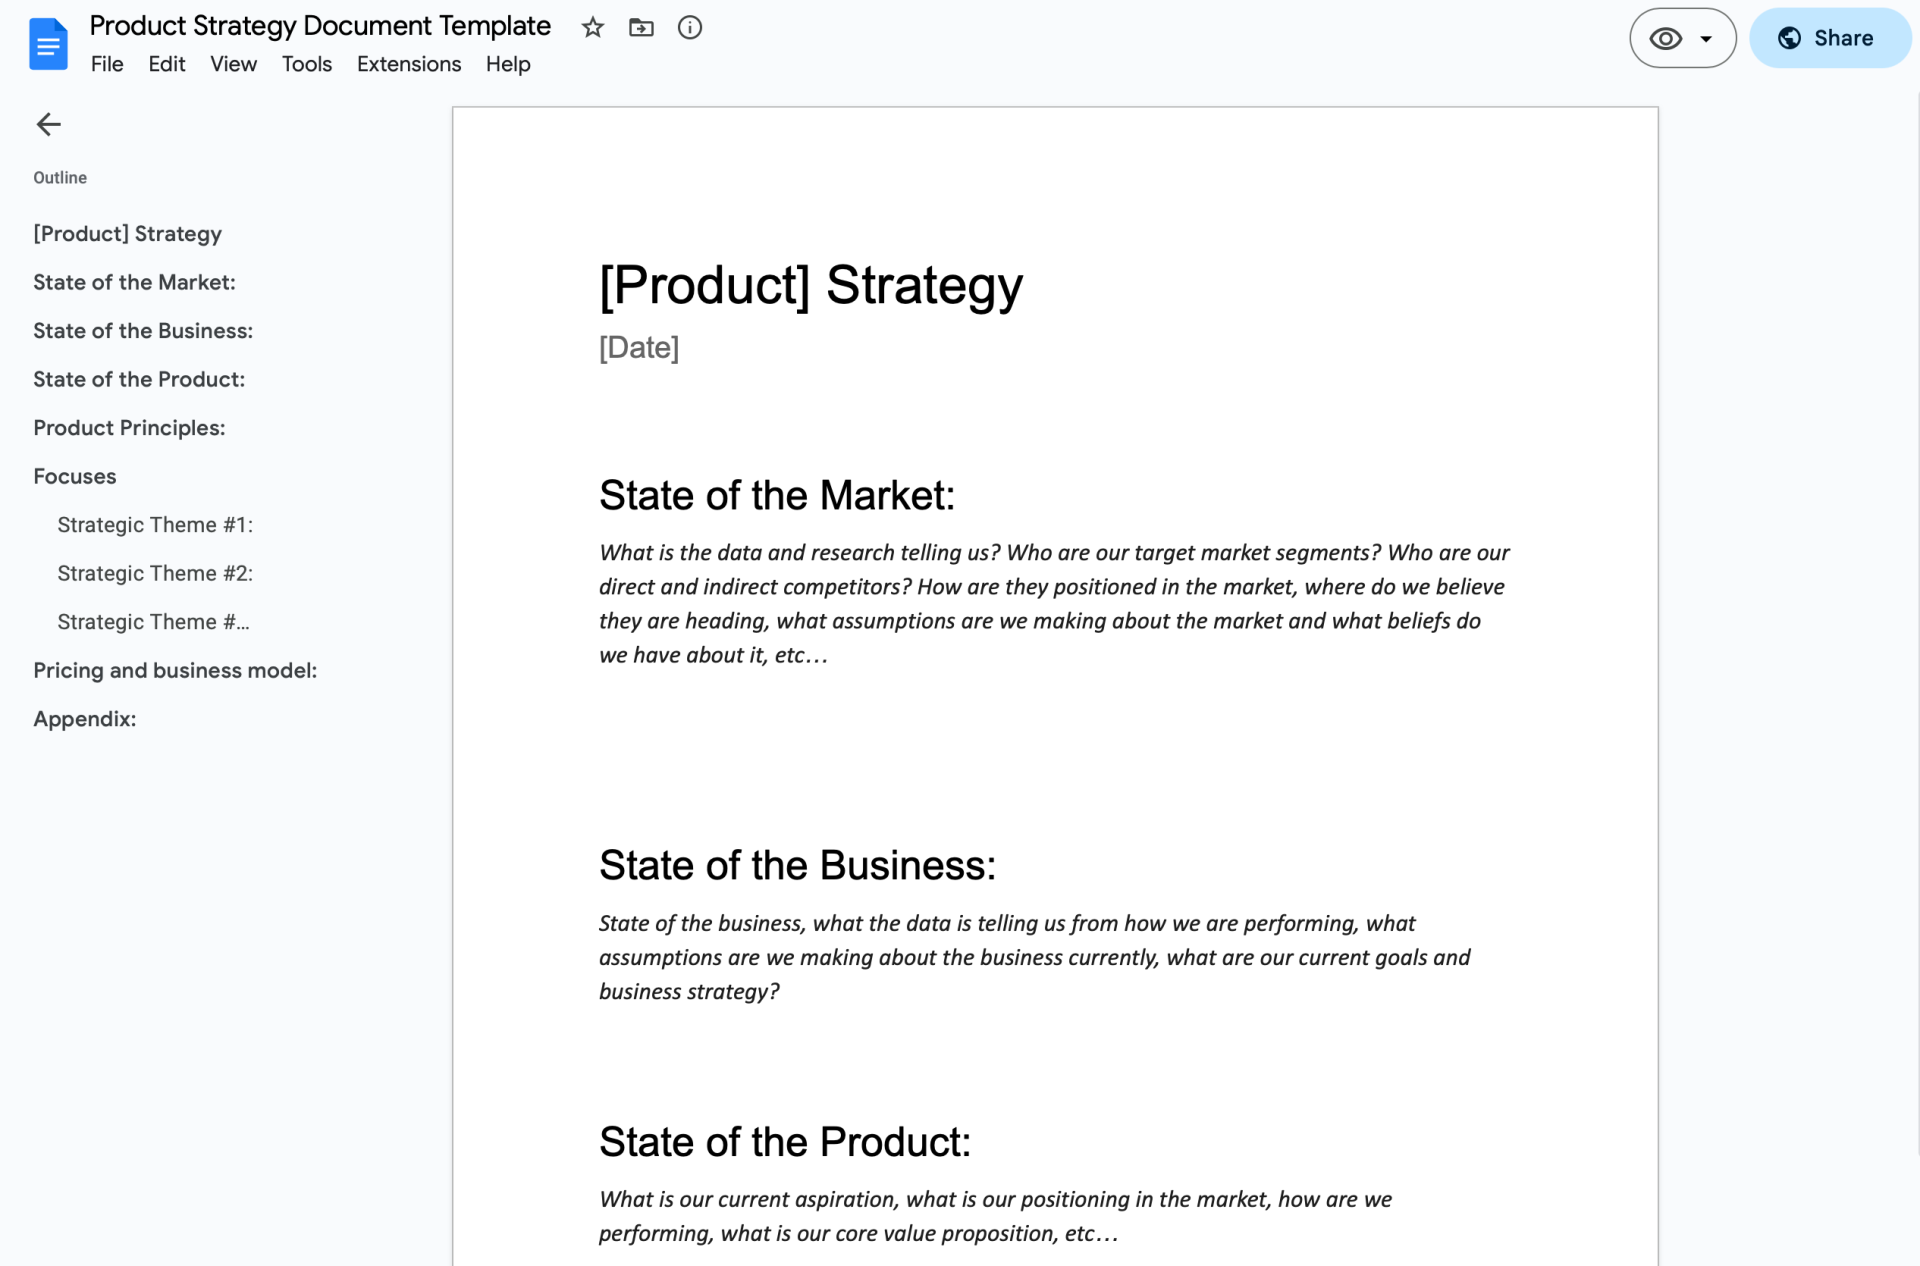Open the View menu
The width and height of the screenshot is (1920, 1266).
click(x=233, y=64)
